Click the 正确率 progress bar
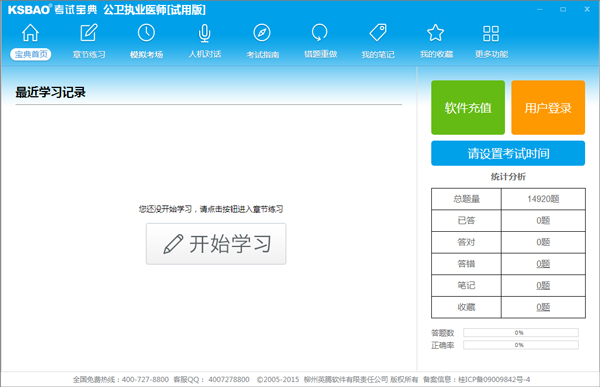 tap(521, 345)
